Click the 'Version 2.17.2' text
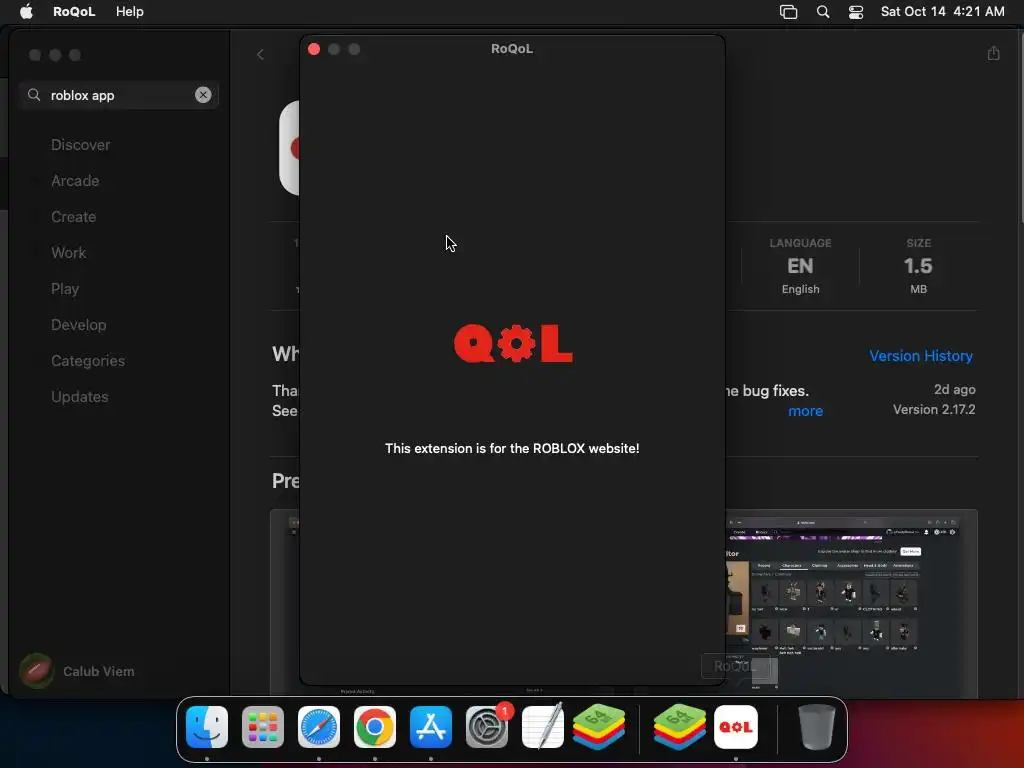This screenshot has height=768, width=1024. [934, 409]
